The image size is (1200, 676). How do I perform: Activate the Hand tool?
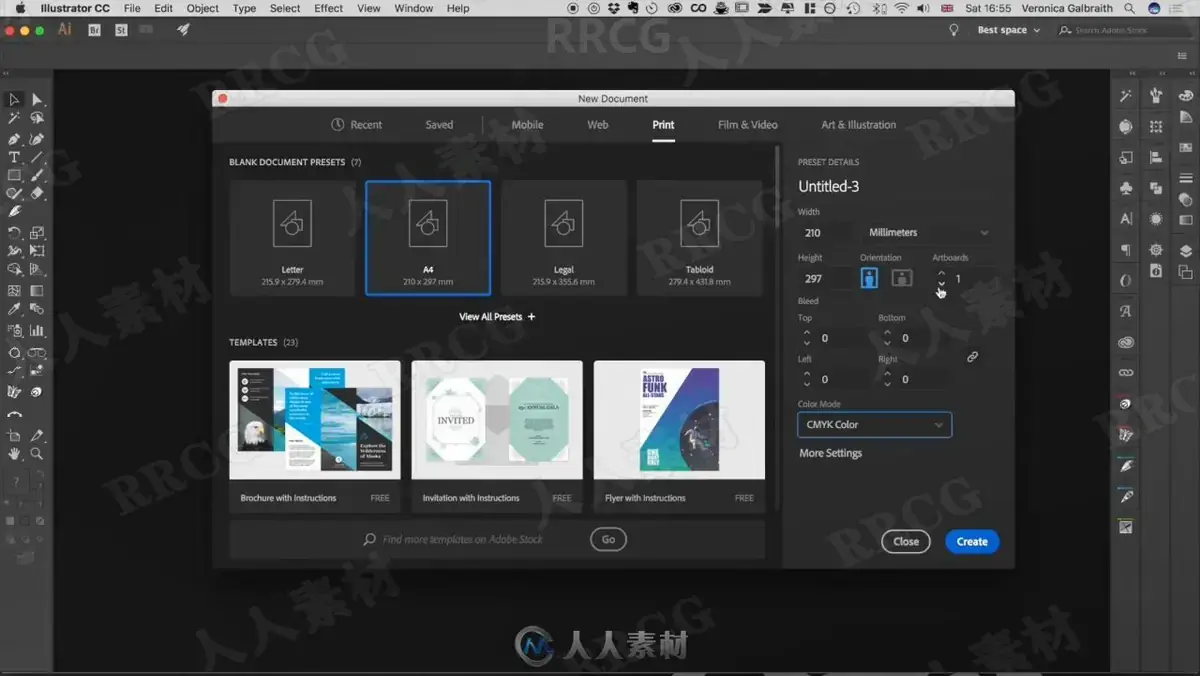14,453
